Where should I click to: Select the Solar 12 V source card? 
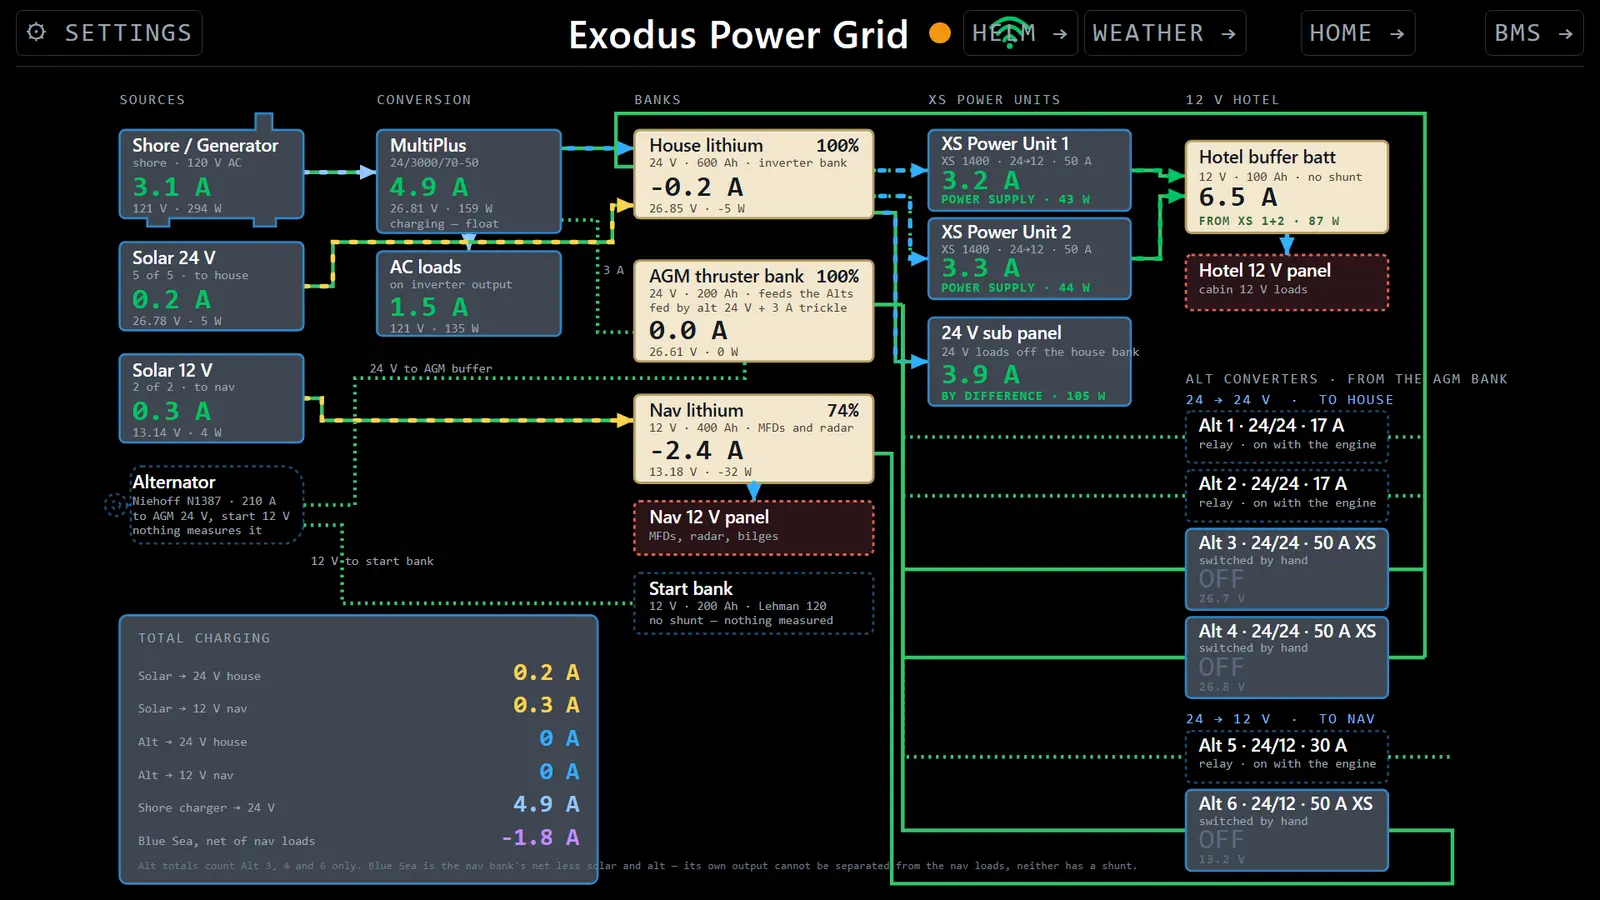[211, 398]
